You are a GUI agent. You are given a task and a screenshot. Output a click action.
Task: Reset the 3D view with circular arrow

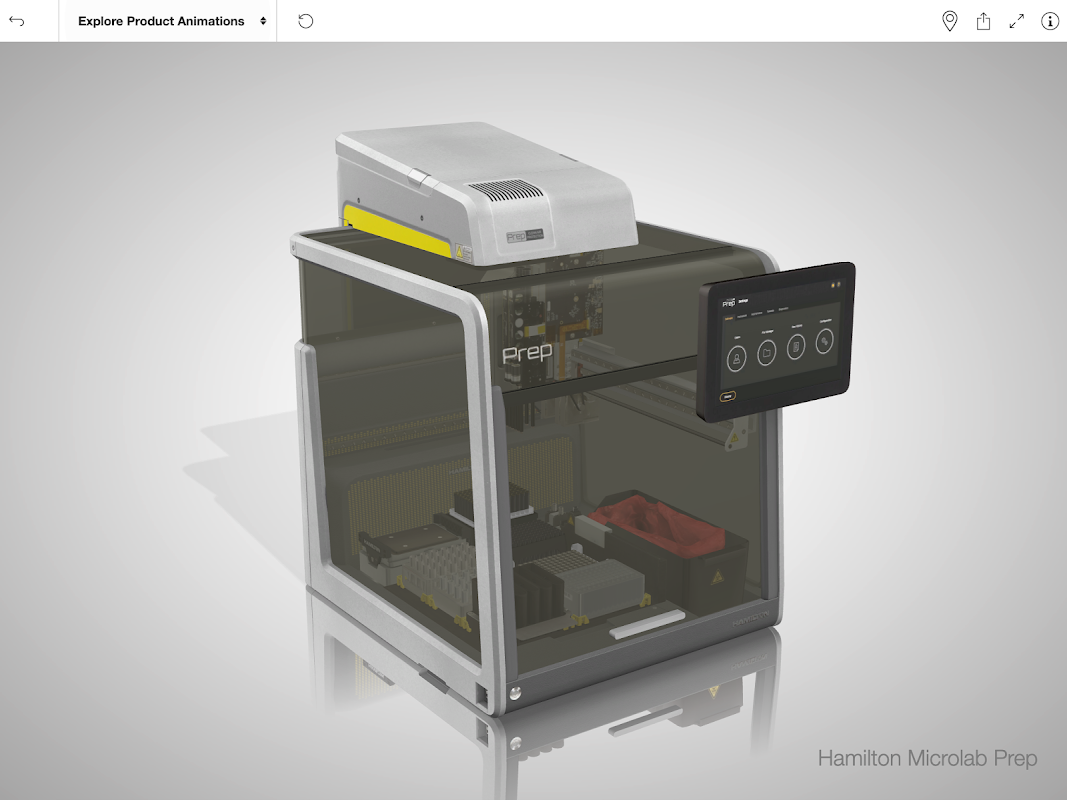point(306,21)
